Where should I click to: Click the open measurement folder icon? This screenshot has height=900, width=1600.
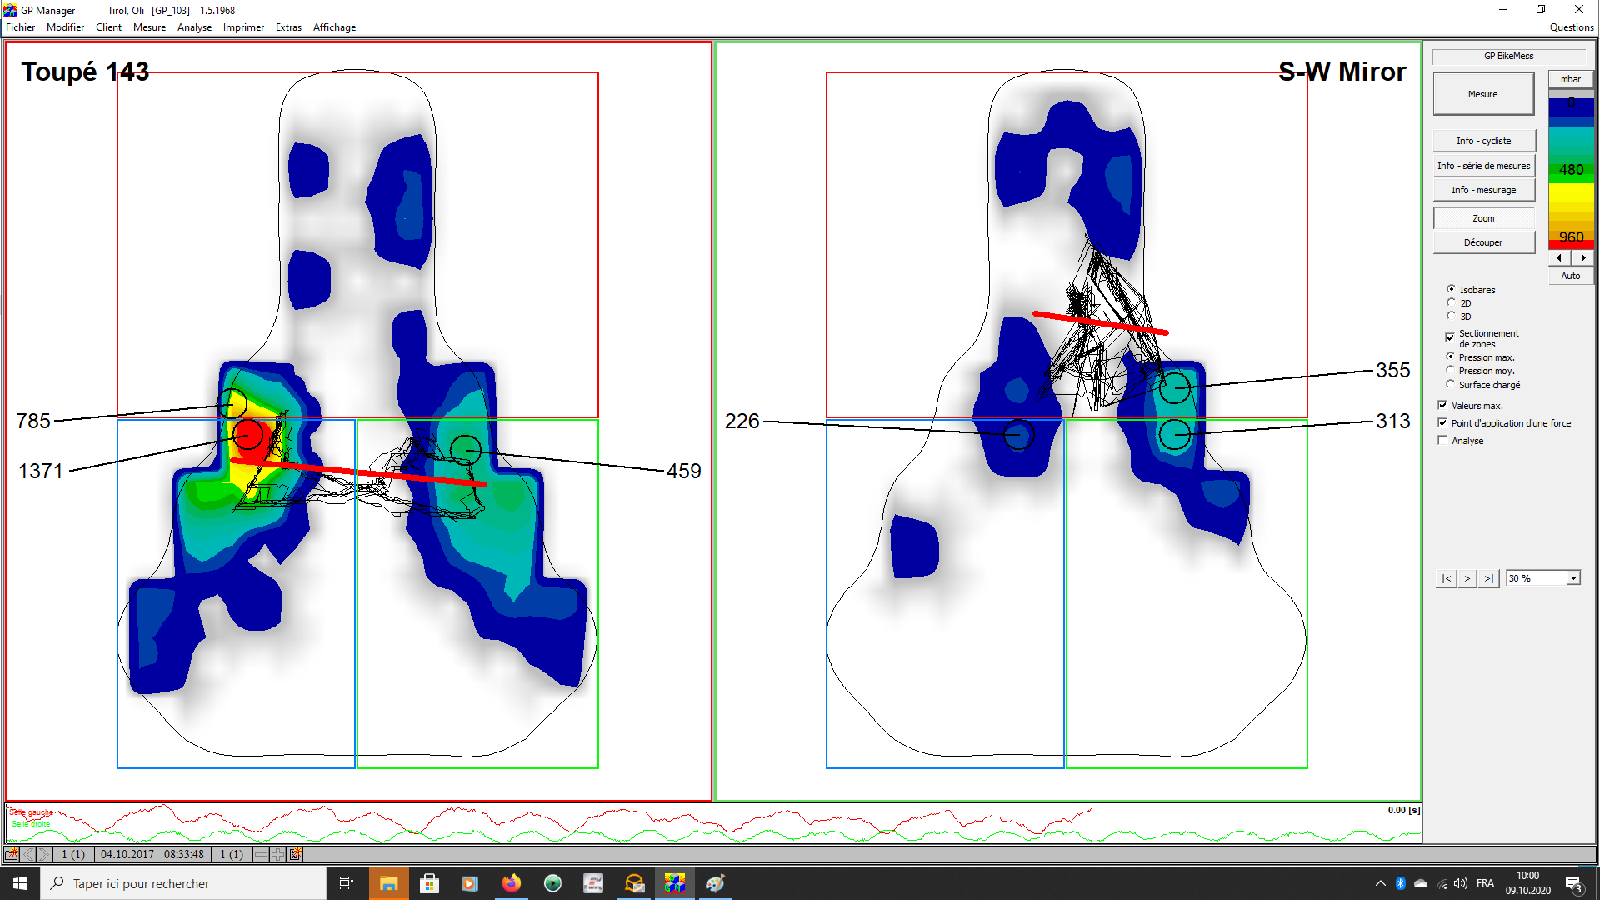coord(11,854)
